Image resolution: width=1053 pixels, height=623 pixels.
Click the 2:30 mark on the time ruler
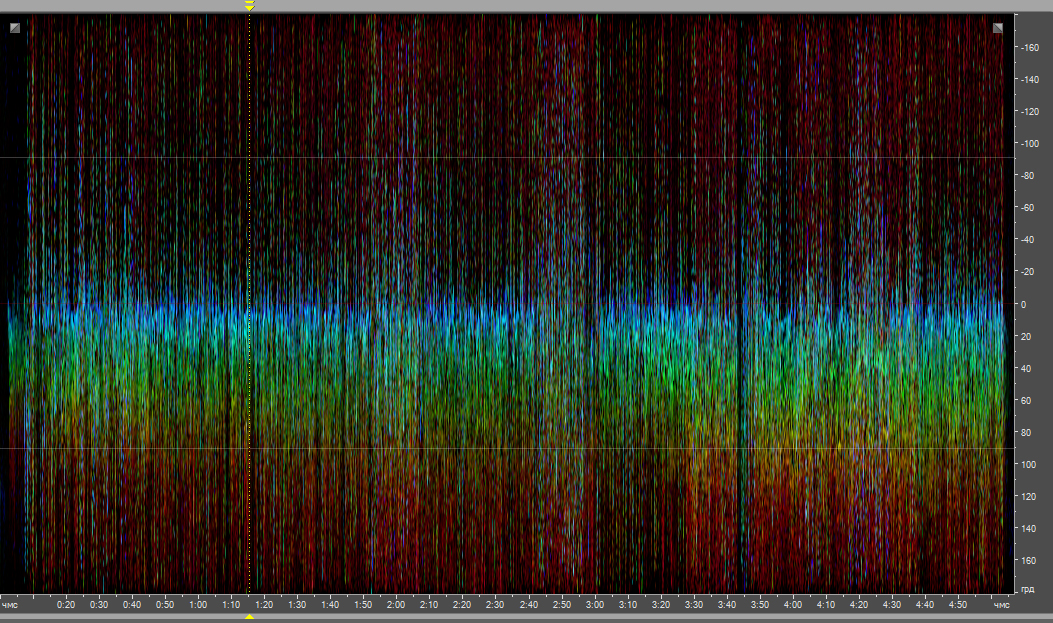click(x=495, y=605)
